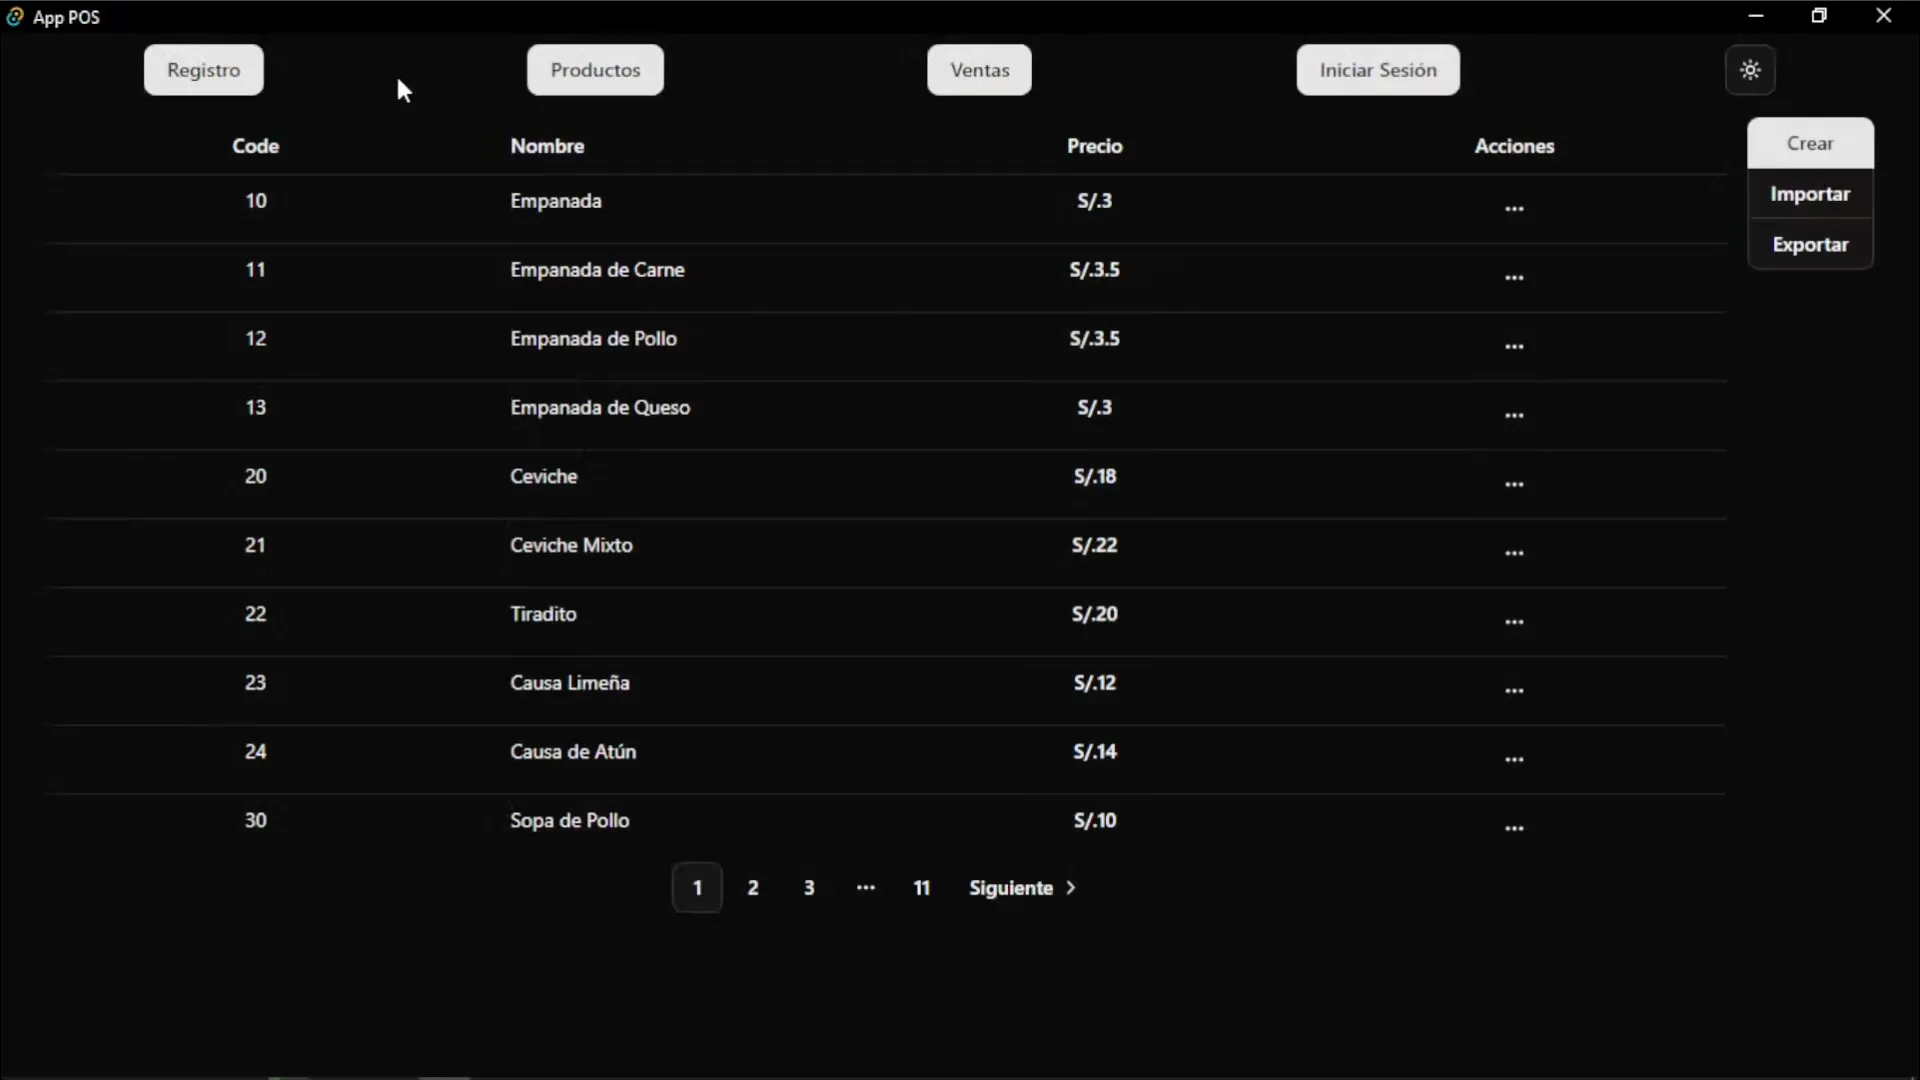Viewport: 1920px width, 1080px height.
Task: Choose Exportar from the side menu
Action: point(1810,245)
